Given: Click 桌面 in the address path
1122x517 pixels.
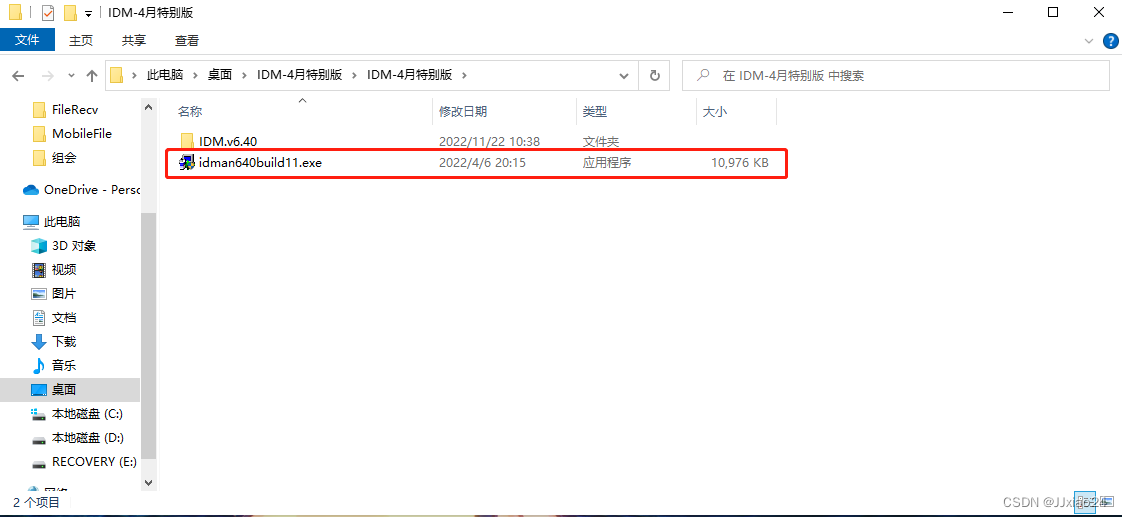Looking at the screenshot, I should click(x=220, y=74).
